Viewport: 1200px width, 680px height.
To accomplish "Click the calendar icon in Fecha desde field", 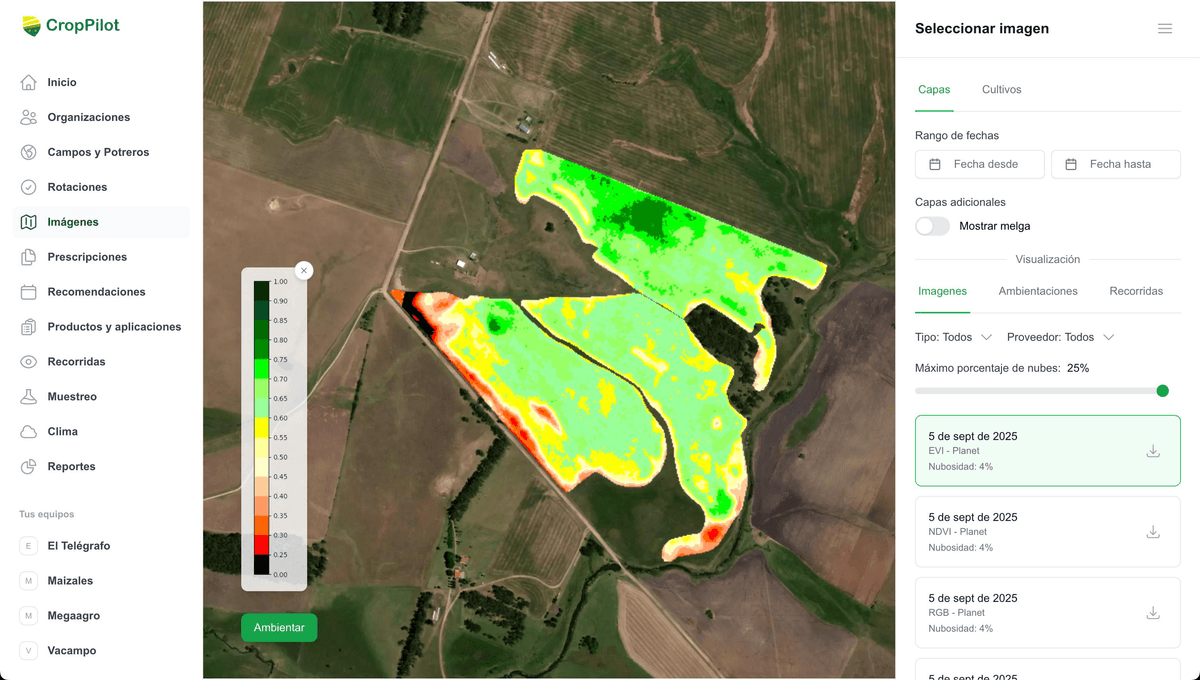I will 935,164.
